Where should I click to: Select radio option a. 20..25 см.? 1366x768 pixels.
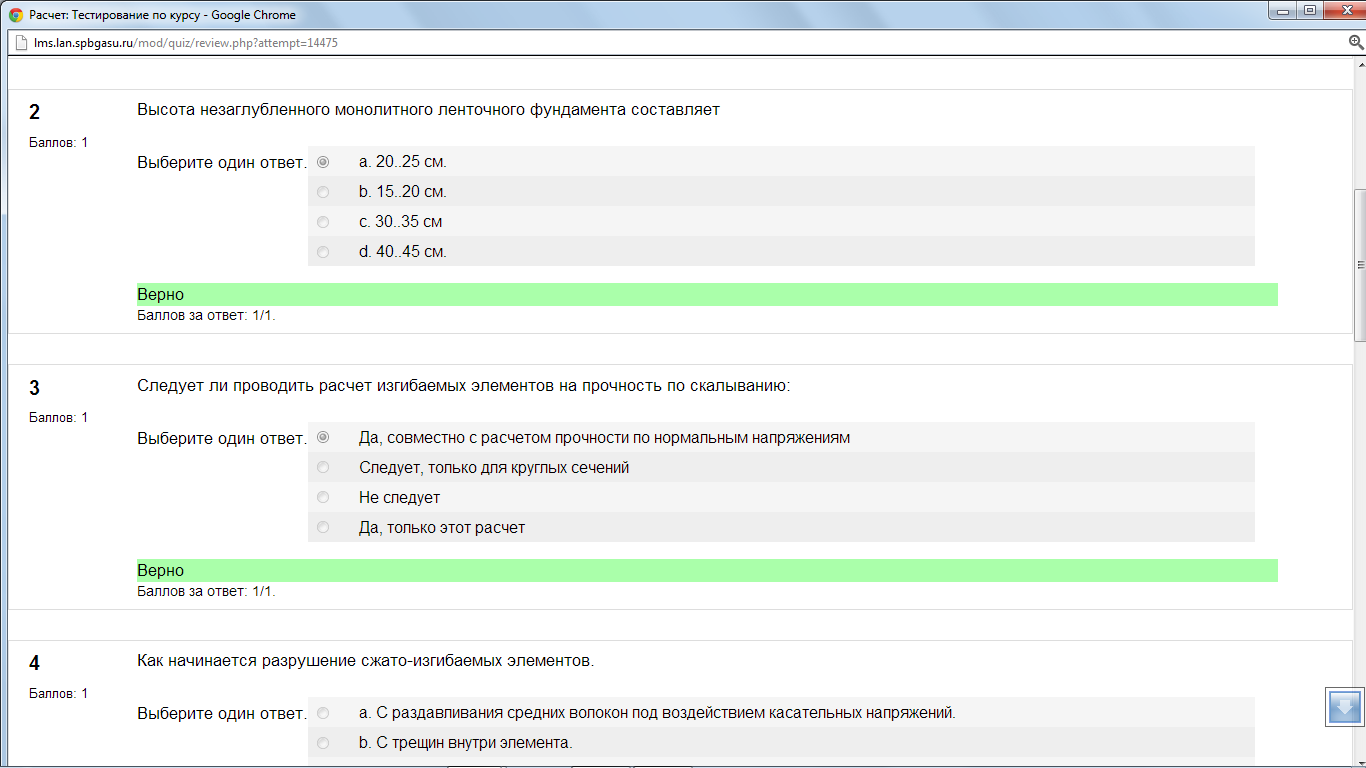click(323, 162)
